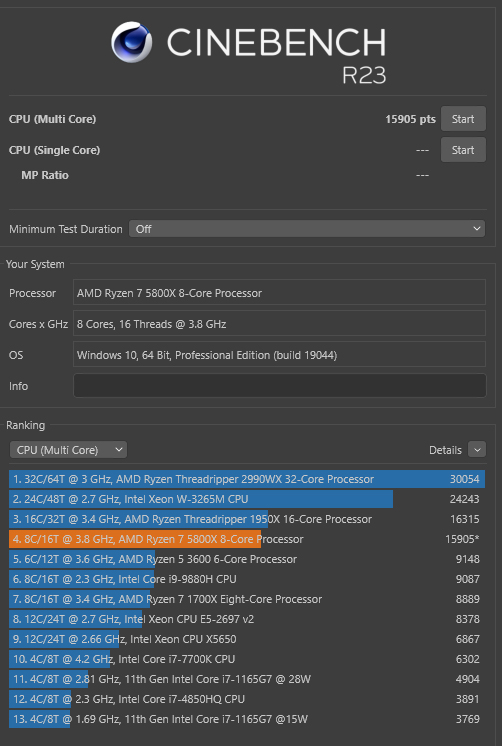Click the CPU (Multi Core) score label
This screenshot has width=502, height=746.
[52, 119]
